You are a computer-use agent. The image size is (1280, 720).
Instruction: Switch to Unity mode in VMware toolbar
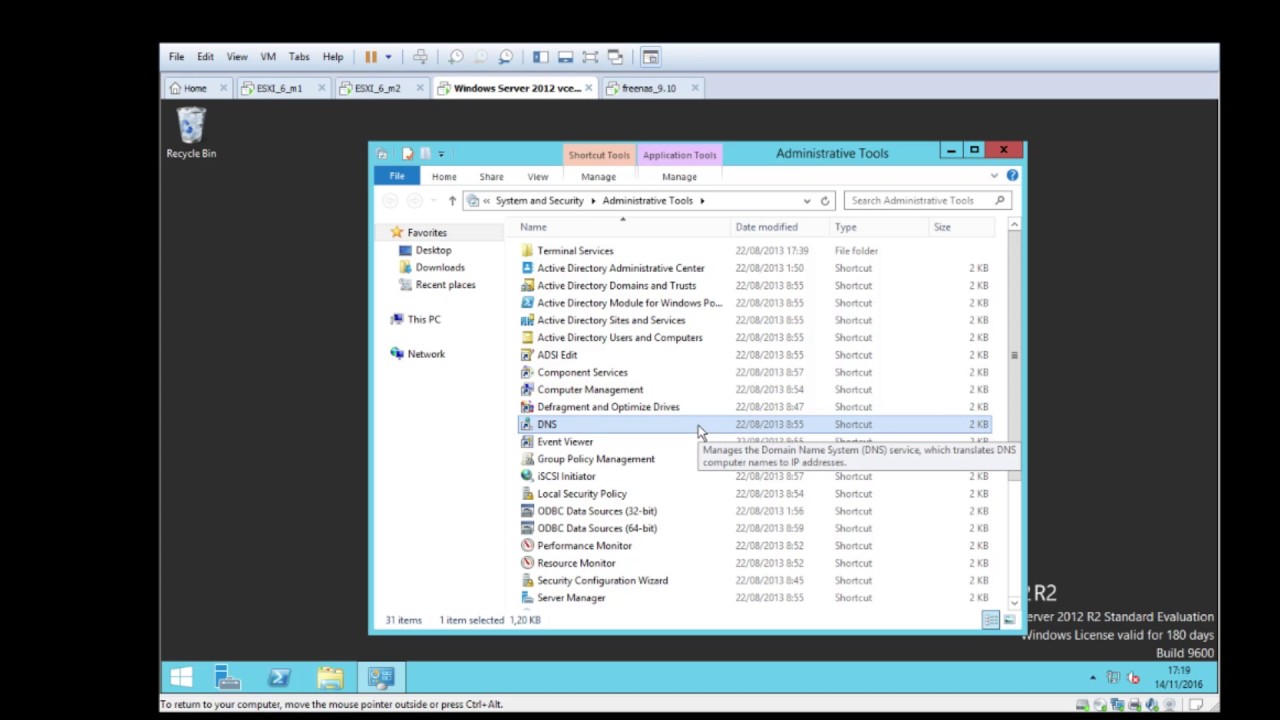point(615,57)
